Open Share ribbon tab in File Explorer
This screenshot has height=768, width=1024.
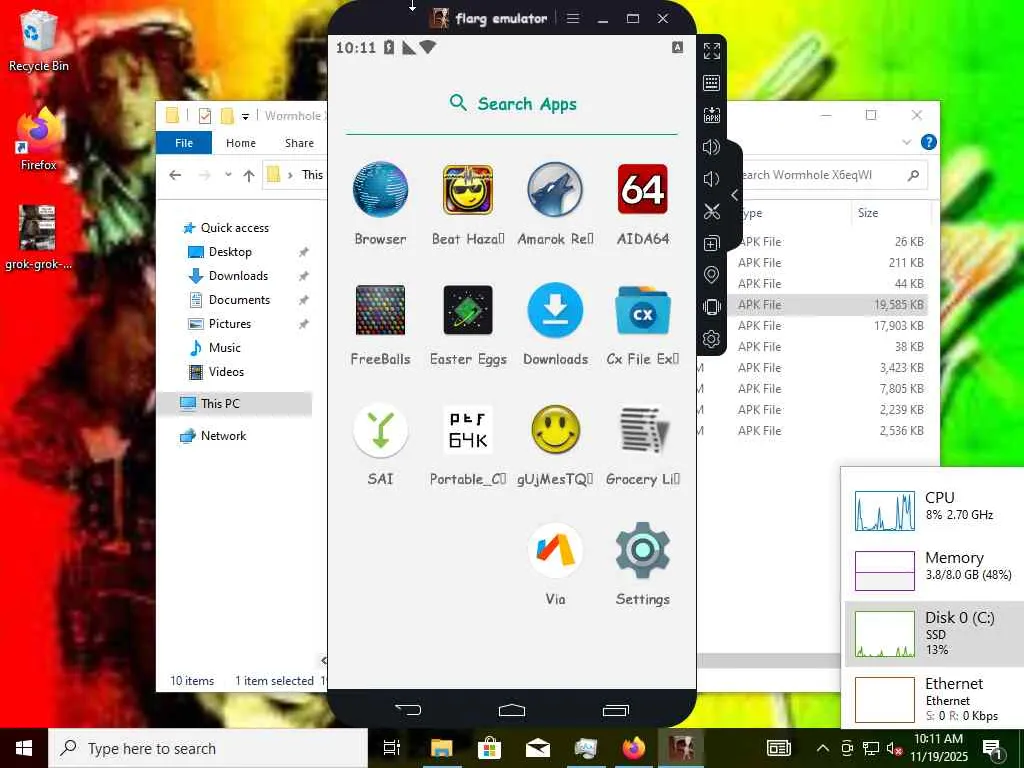click(x=299, y=143)
